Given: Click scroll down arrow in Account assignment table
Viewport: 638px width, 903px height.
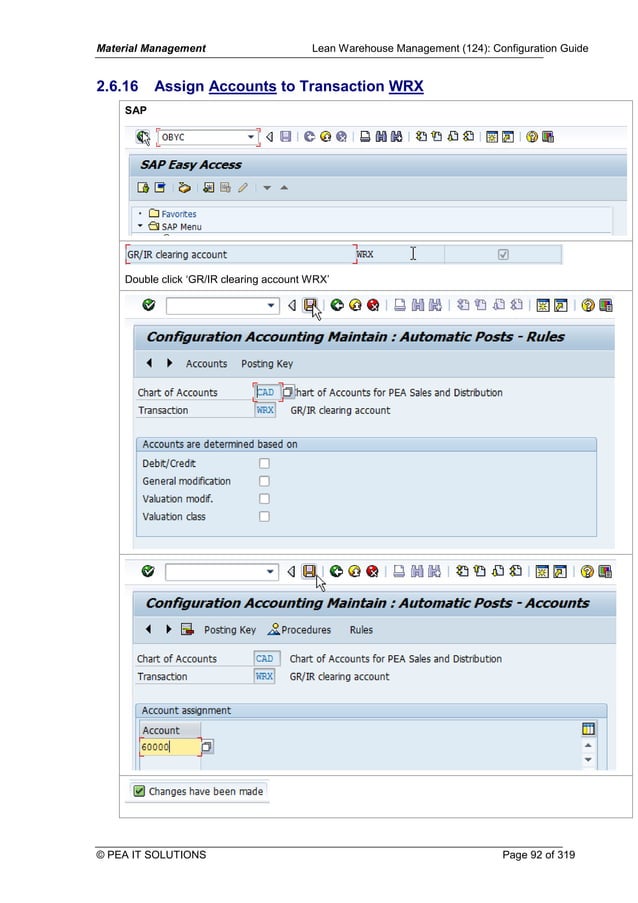Looking at the screenshot, I should (588, 759).
